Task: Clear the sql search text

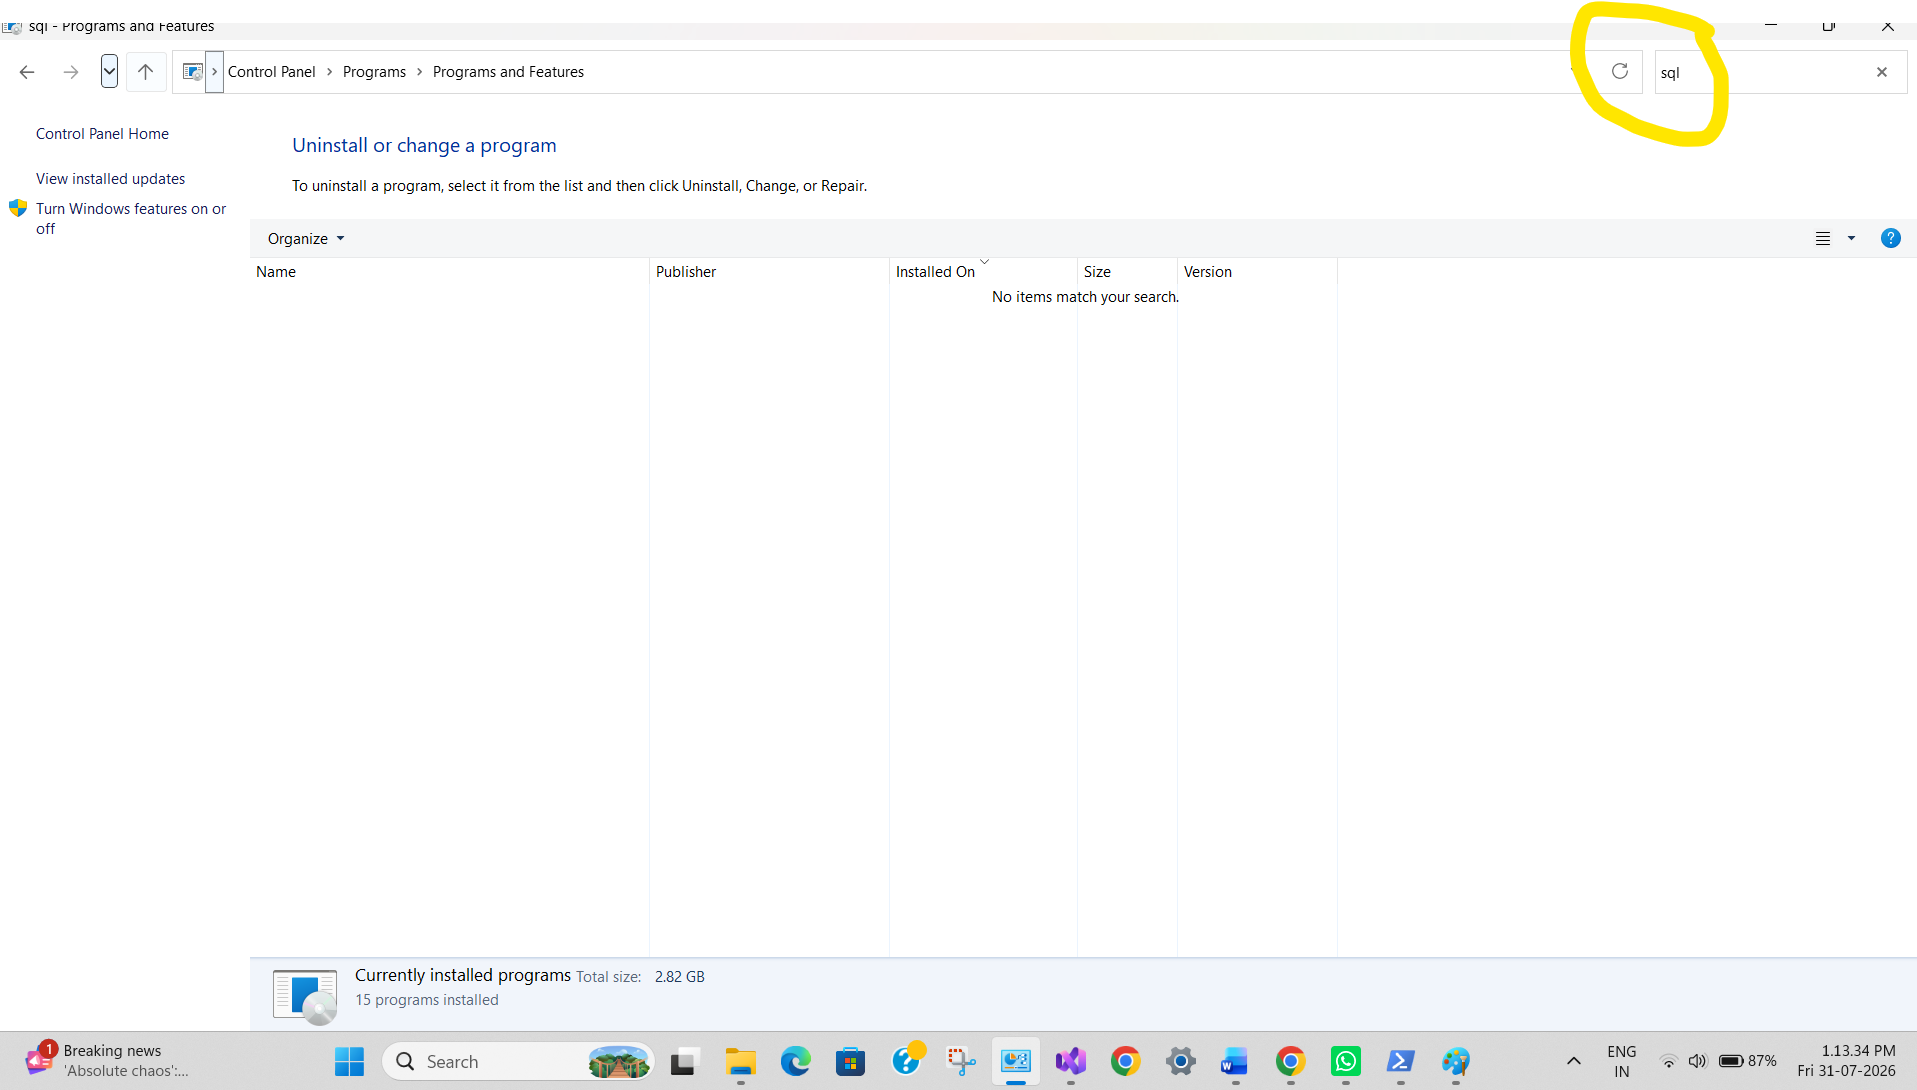Action: point(1882,72)
